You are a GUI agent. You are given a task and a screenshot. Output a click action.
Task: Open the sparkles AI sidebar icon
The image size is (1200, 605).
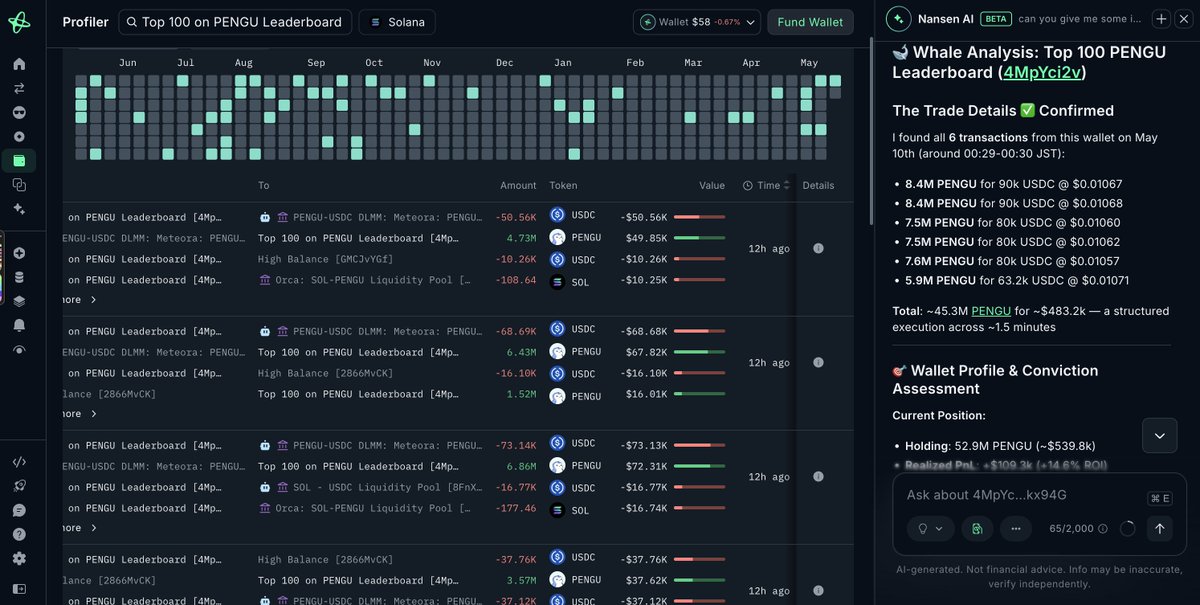pyautogui.click(x=19, y=209)
